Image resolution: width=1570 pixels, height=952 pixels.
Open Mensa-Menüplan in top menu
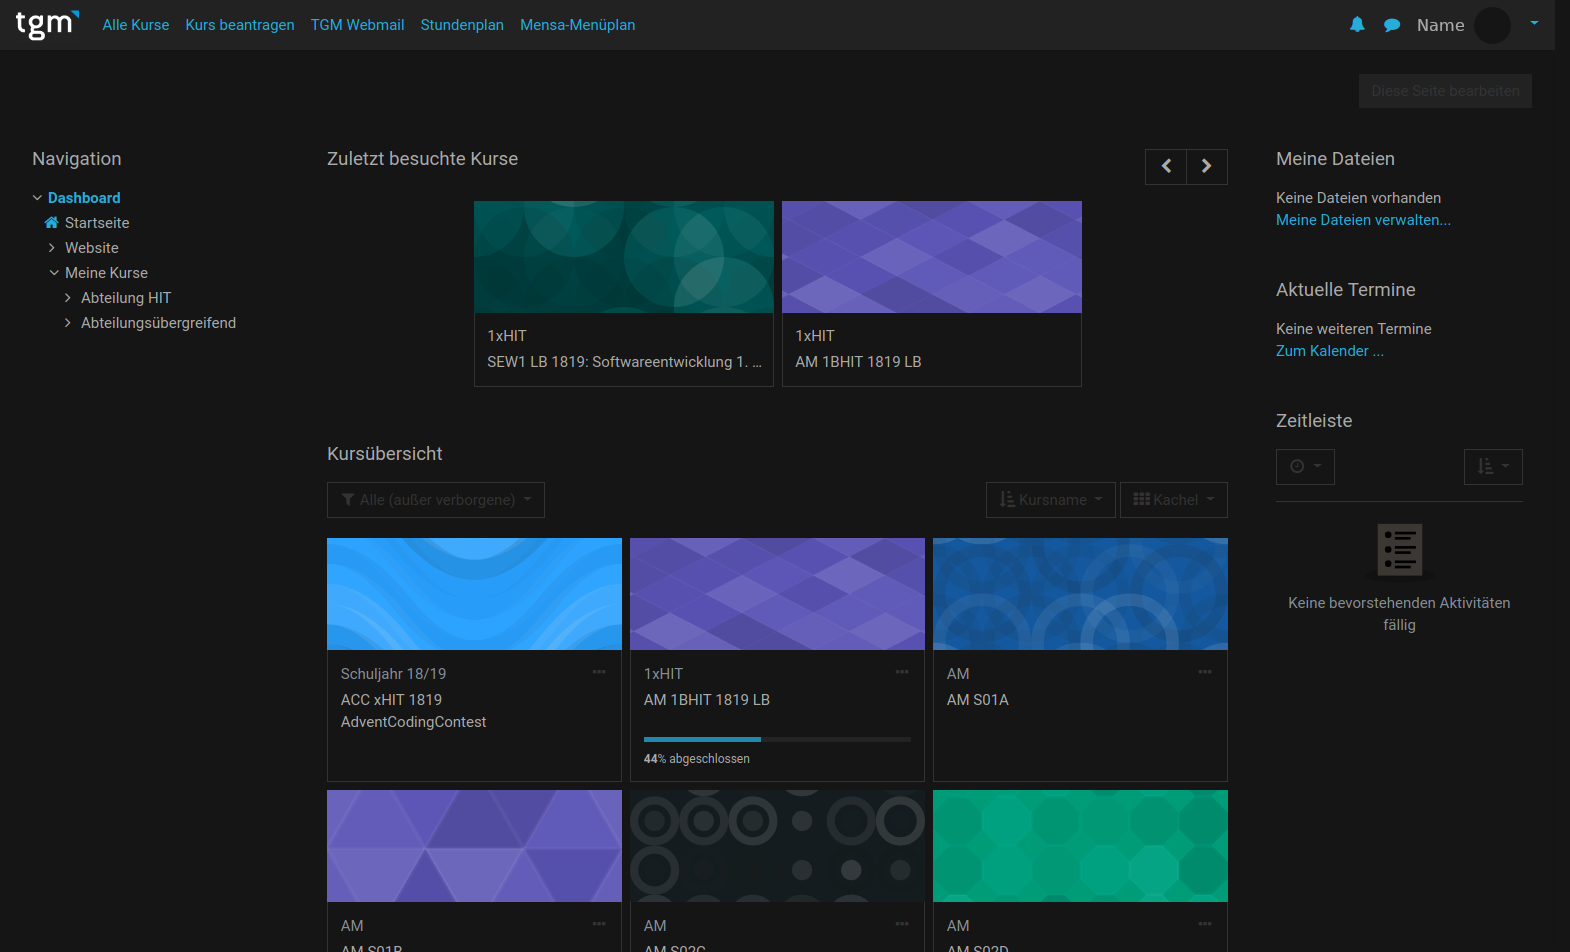[577, 25]
